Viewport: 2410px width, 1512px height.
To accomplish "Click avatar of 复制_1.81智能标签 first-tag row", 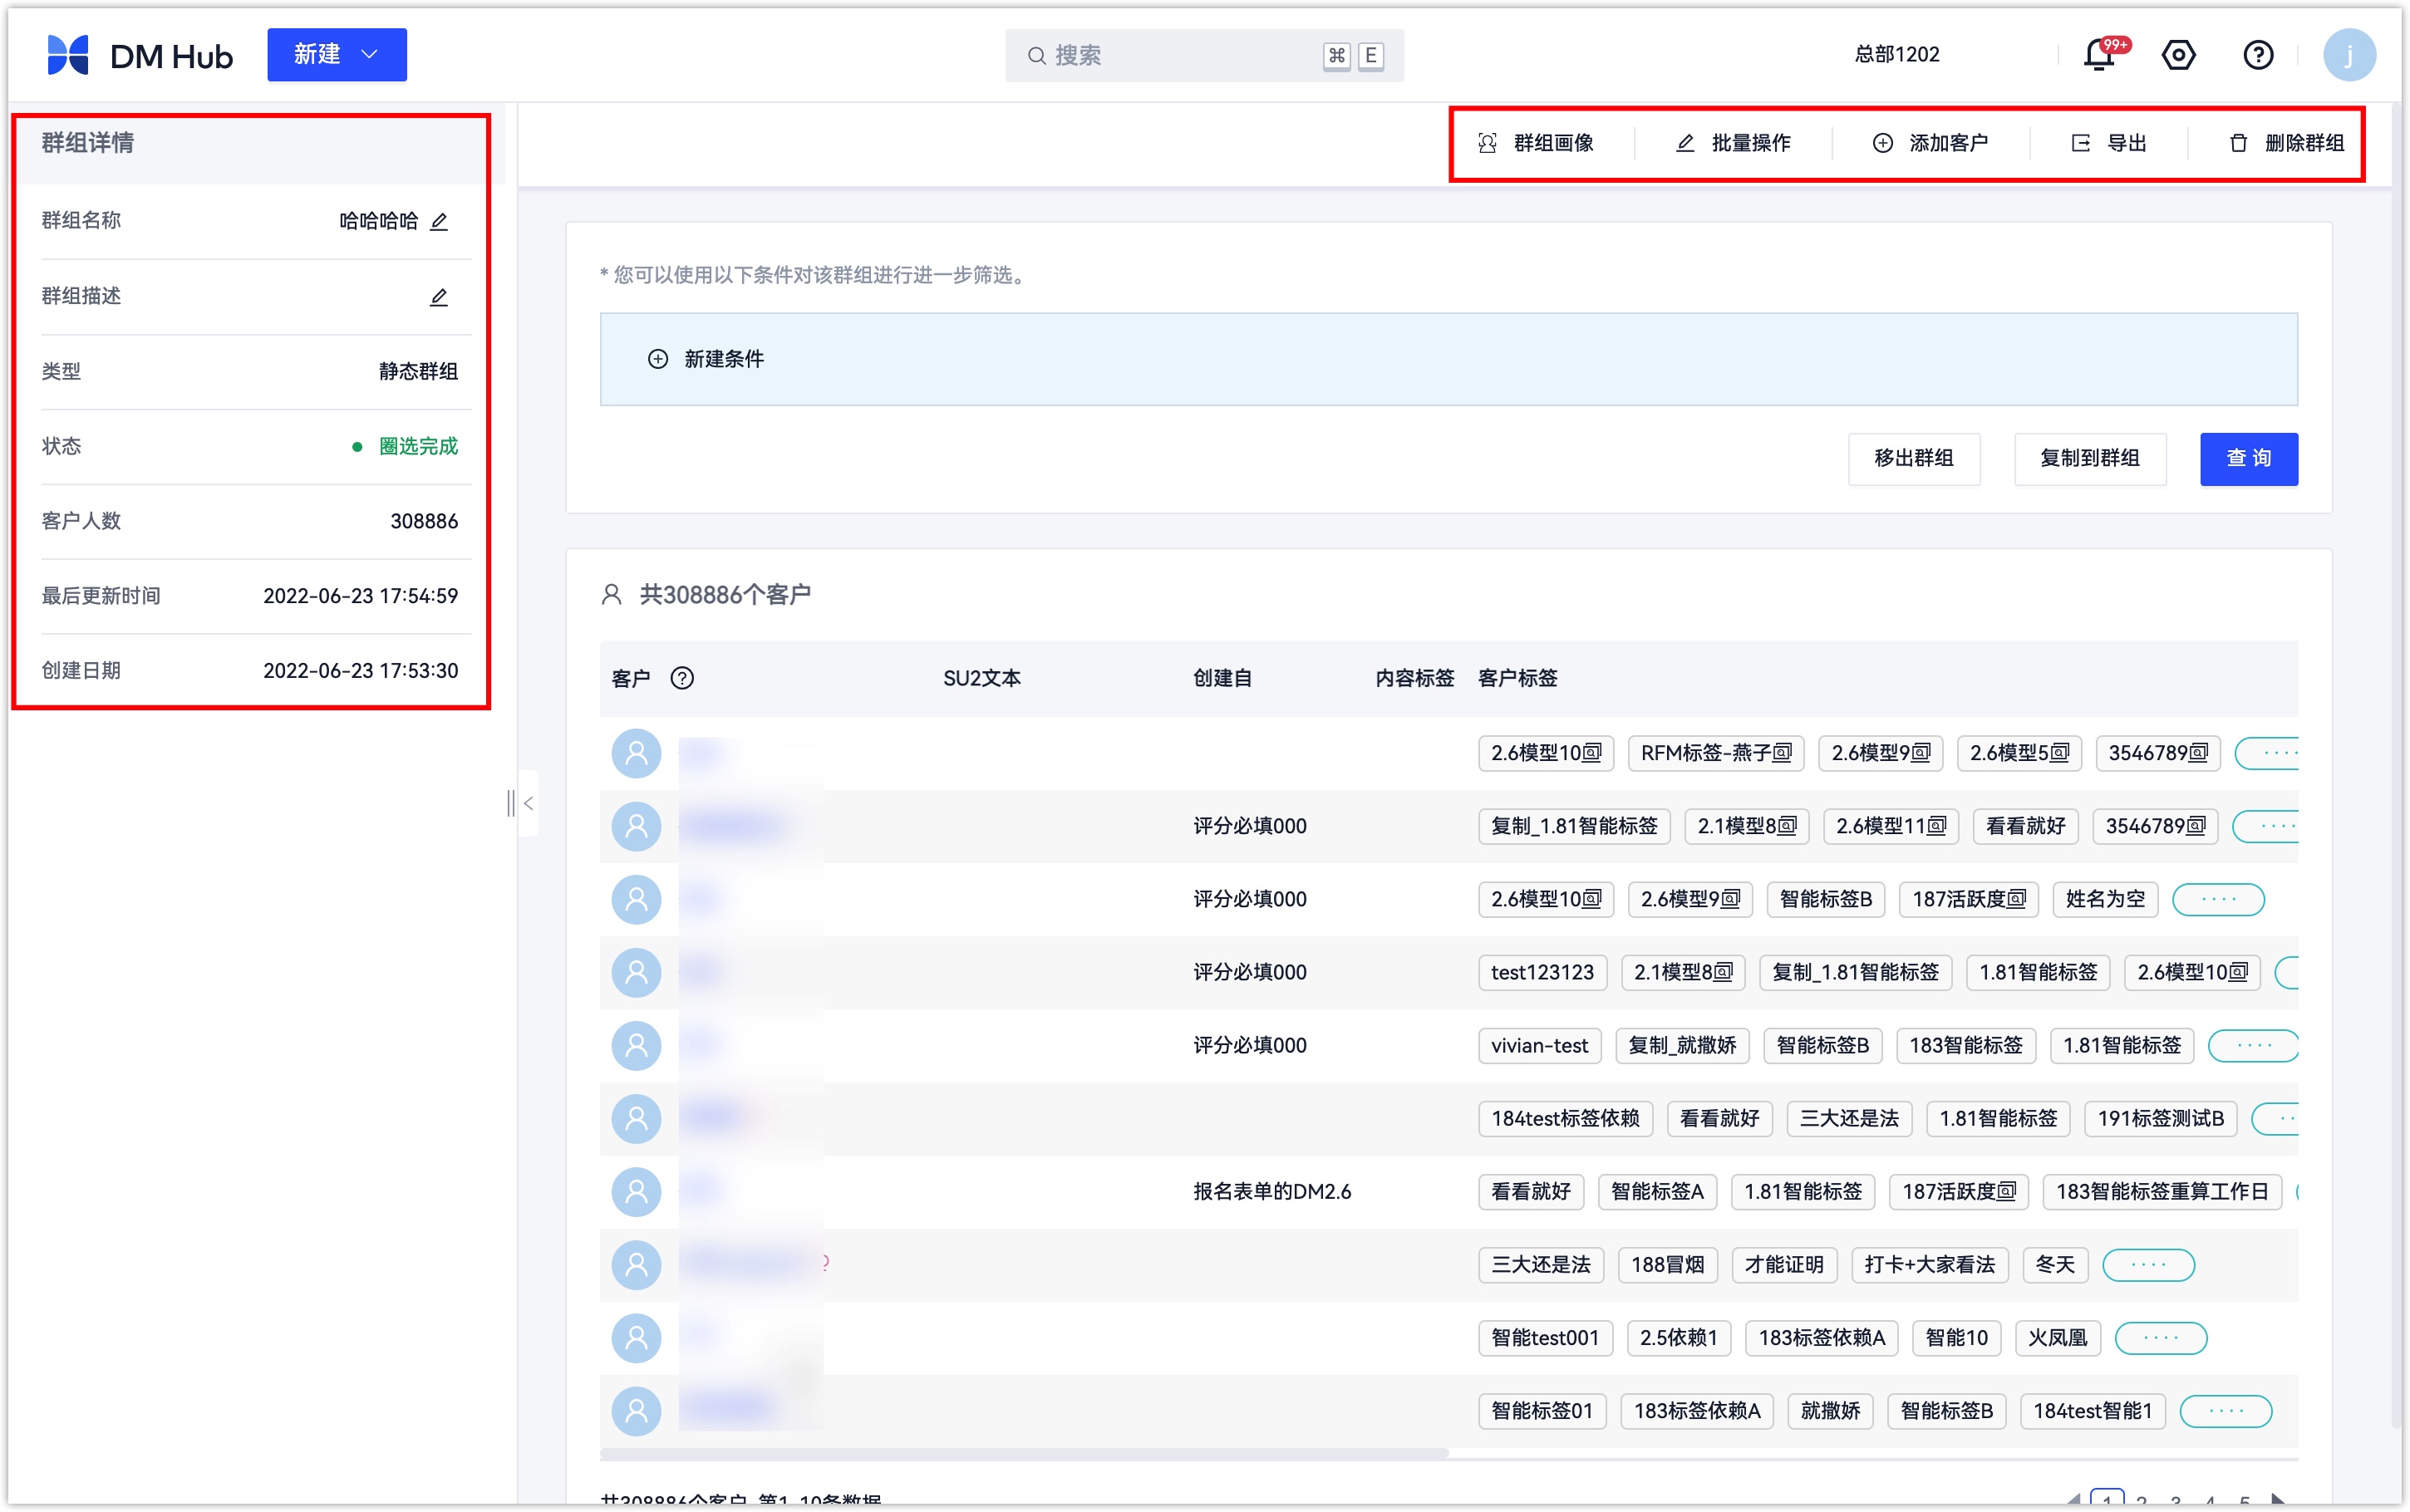I will coord(636,826).
